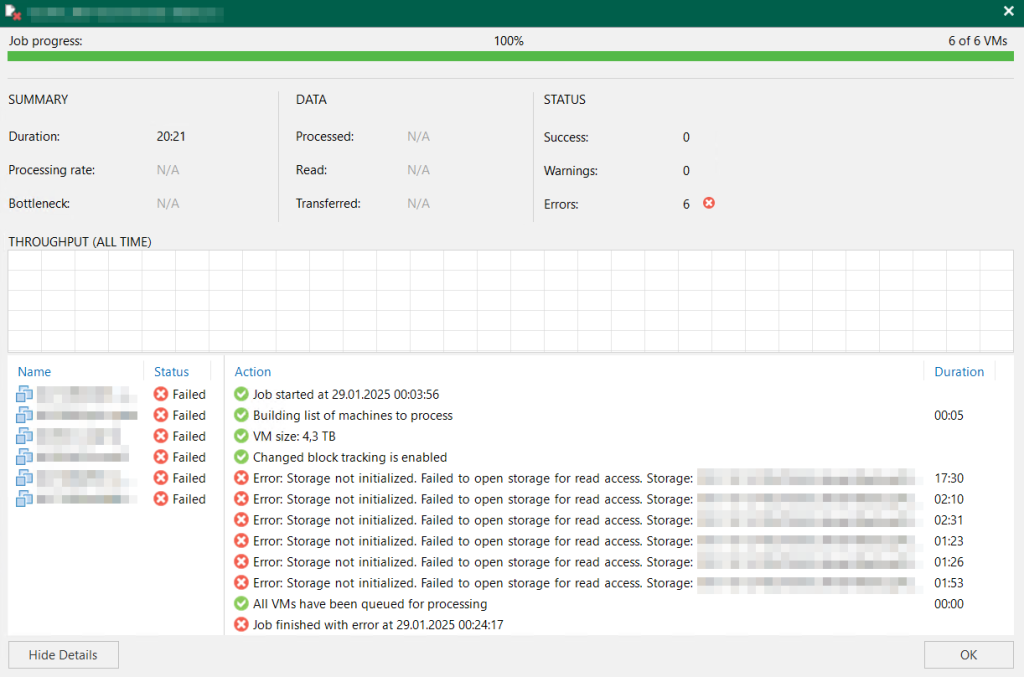Click the app icon in the title bar
1024x677 pixels.
pos(13,12)
